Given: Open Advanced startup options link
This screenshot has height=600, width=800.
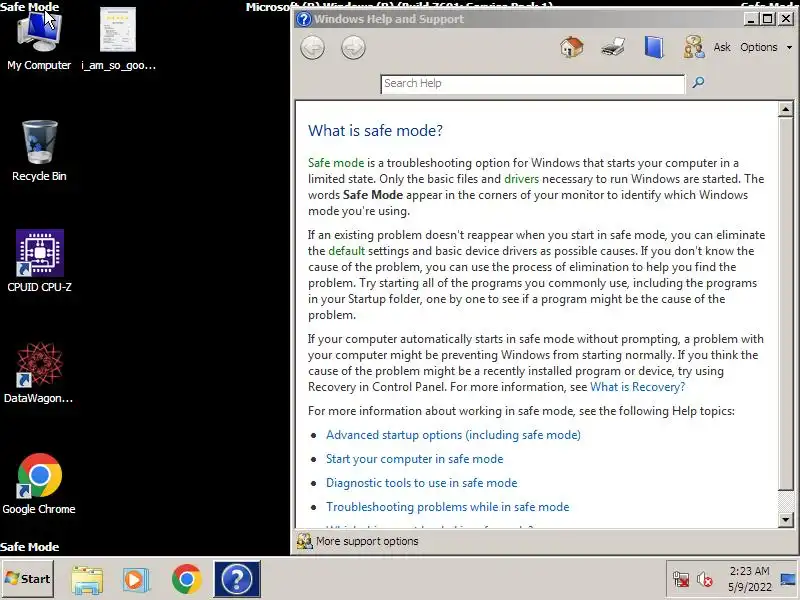Looking at the screenshot, I should tap(453, 435).
